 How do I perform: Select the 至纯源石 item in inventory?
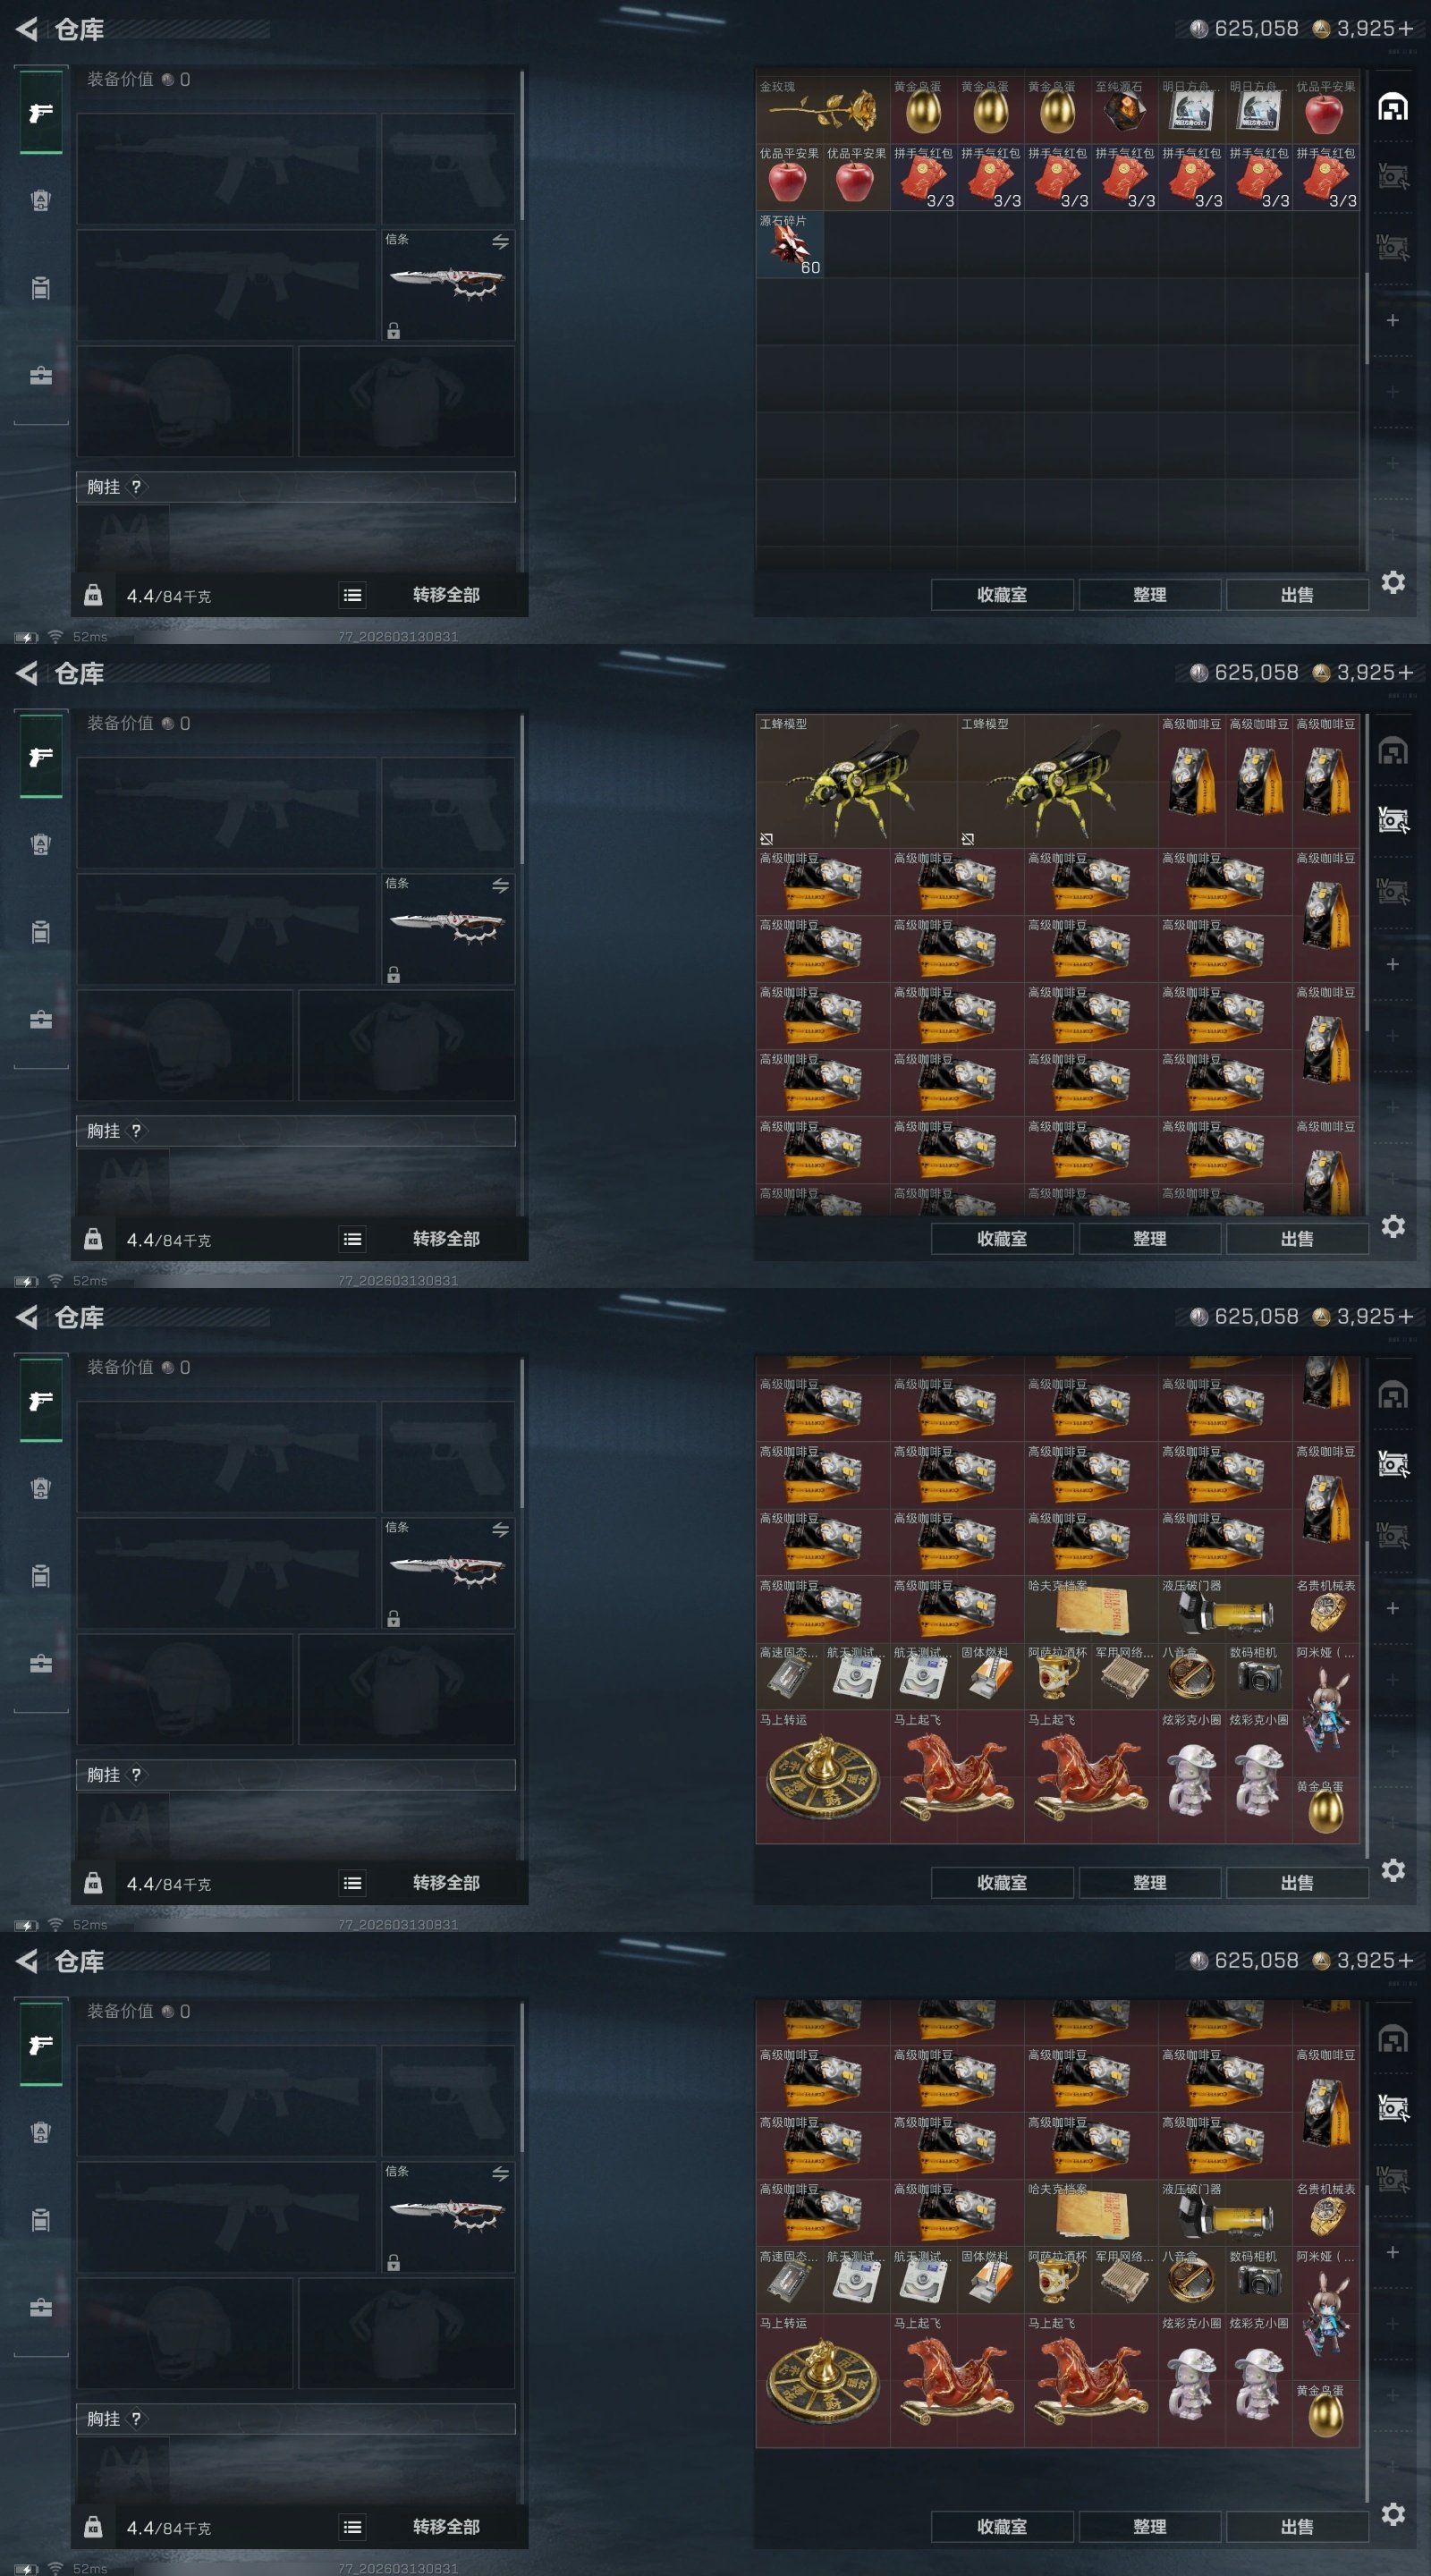[x=1124, y=109]
